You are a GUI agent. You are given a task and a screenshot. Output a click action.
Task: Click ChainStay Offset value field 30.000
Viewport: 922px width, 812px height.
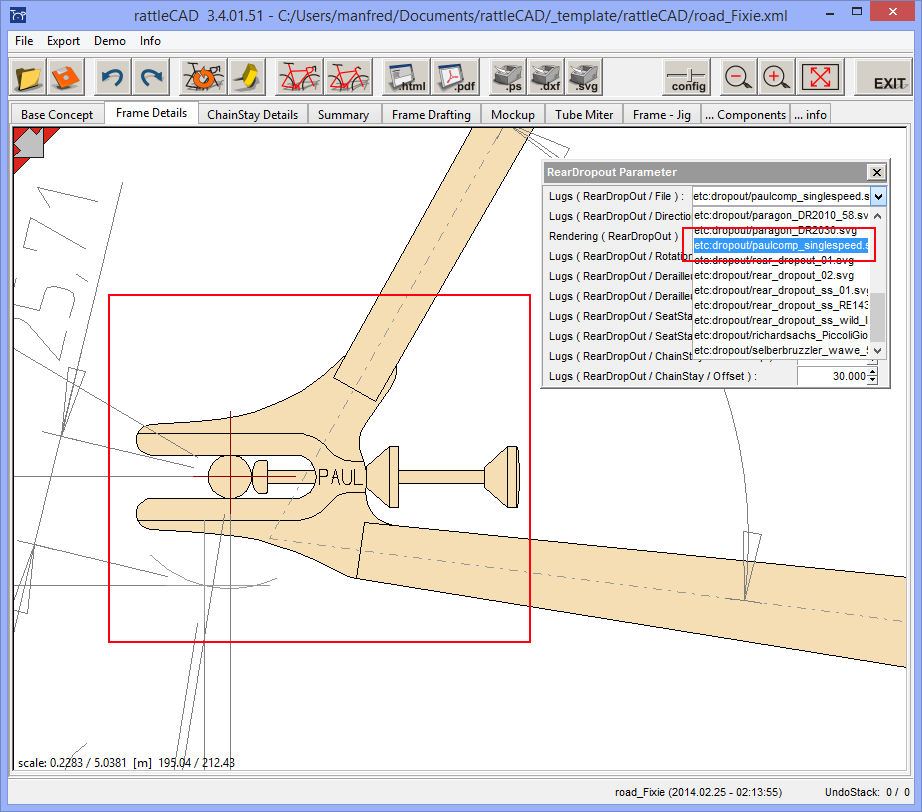[832, 376]
